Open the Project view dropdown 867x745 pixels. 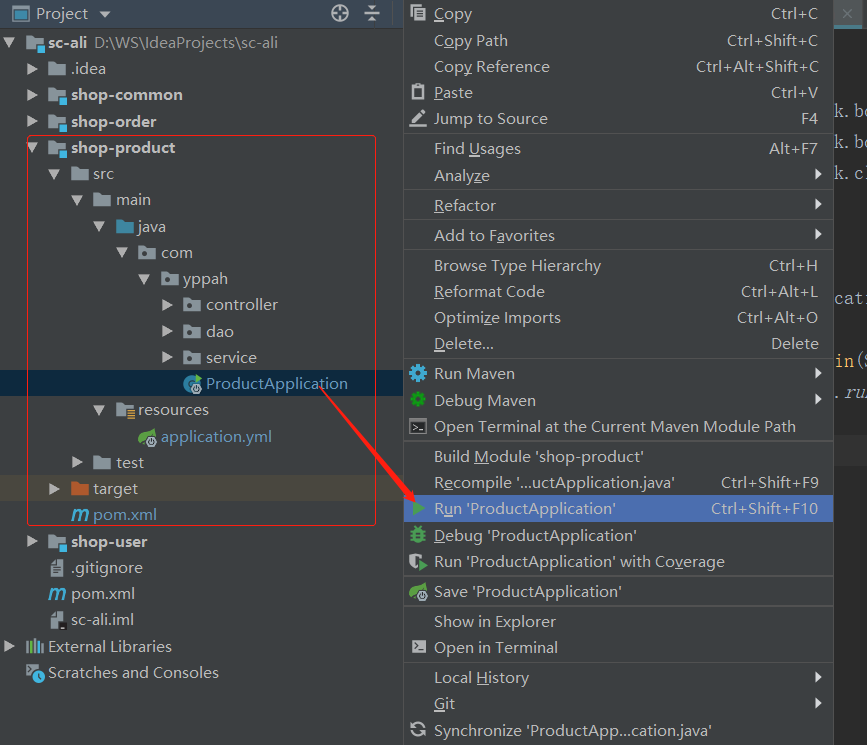(x=105, y=14)
